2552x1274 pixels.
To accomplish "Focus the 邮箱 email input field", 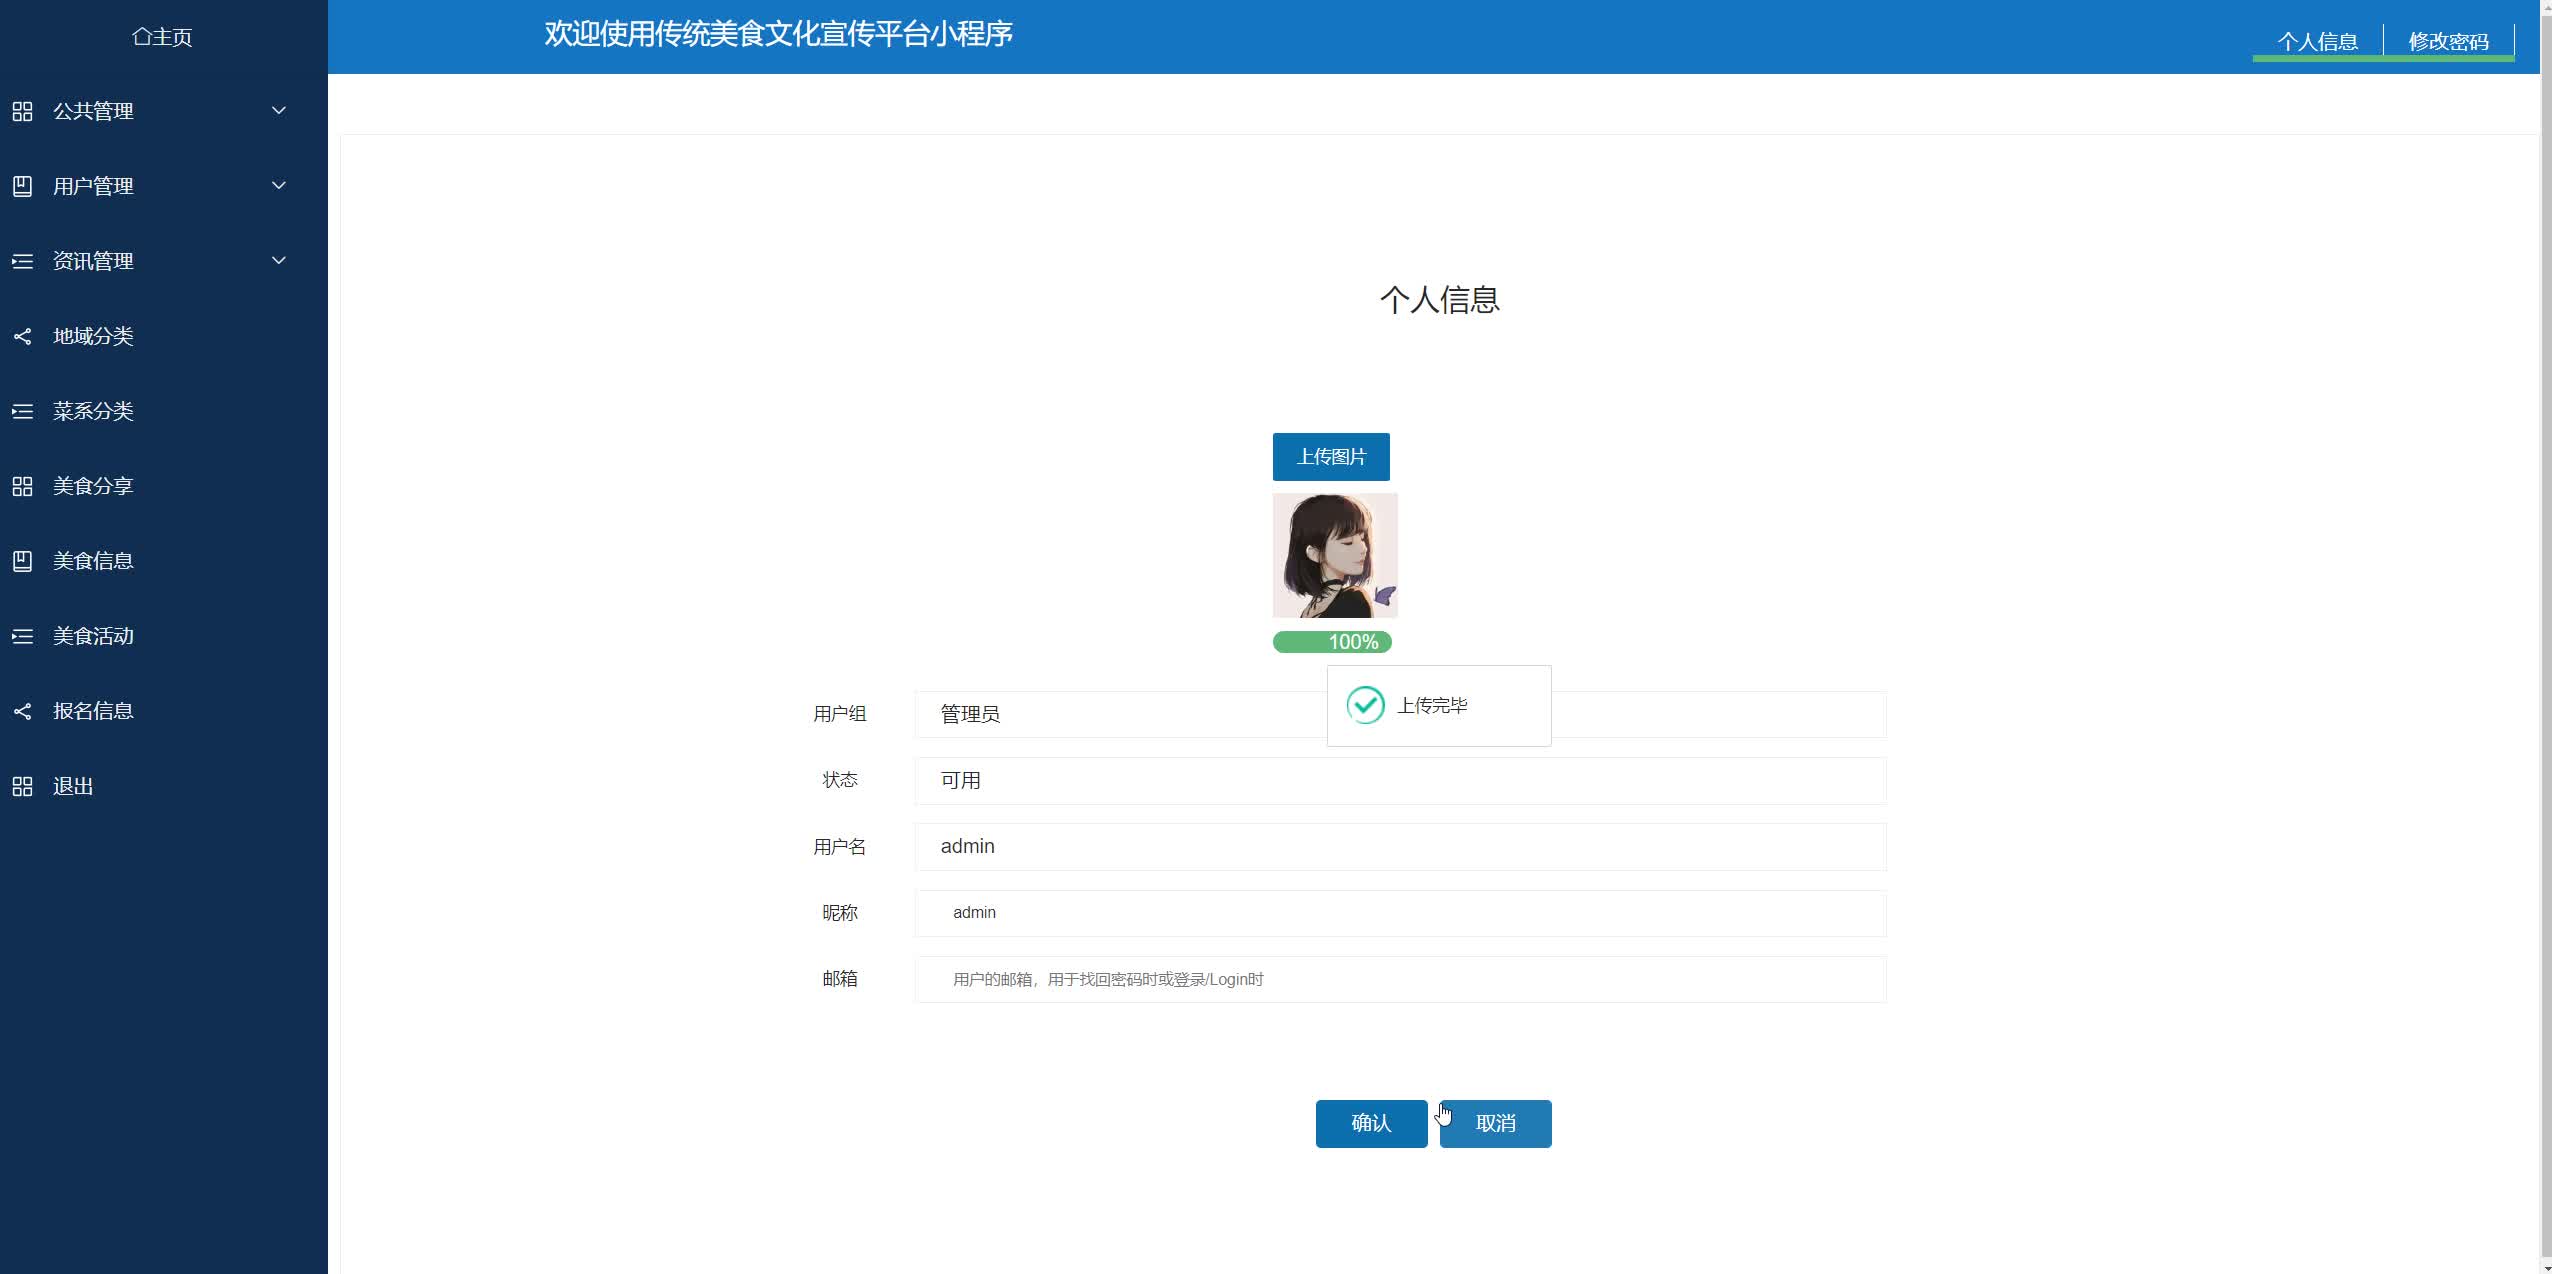I will coord(1400,979).
